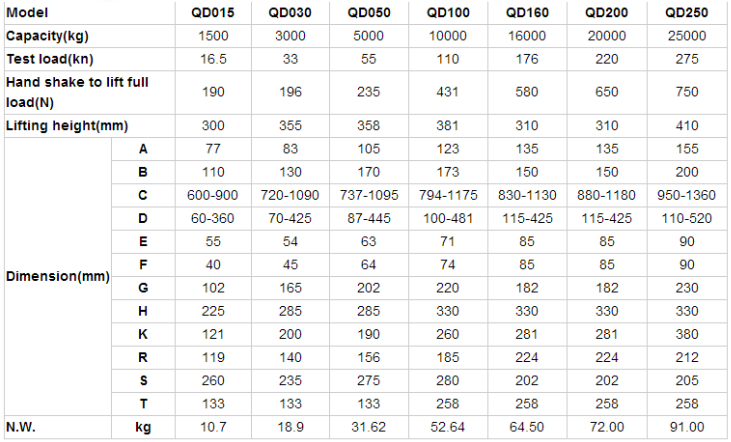Screen dimensions: 731x442
Task: Select the QD015 model column header
Action: (213, 13)
